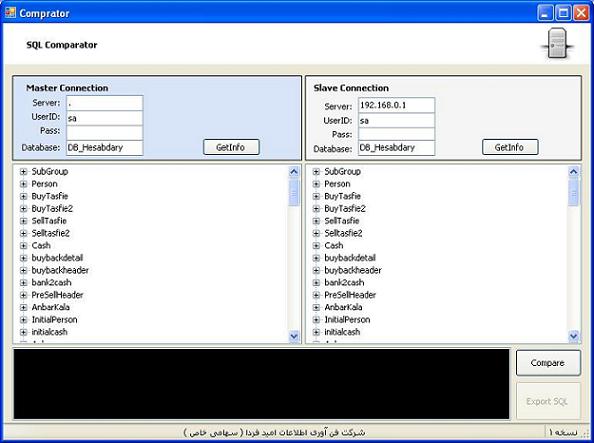Expand Cash node in master tree

(x=23, y=246)
